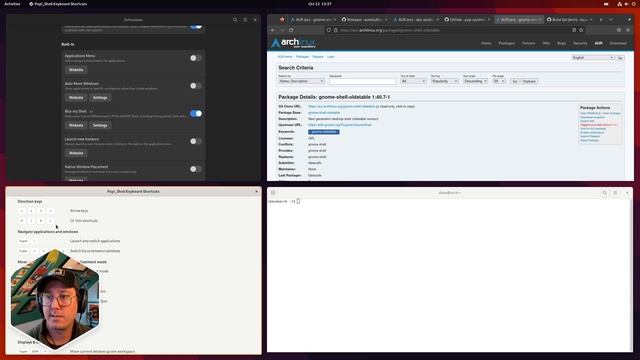
Task: Click Website button for Applications Menu extension
Action: 76,70
